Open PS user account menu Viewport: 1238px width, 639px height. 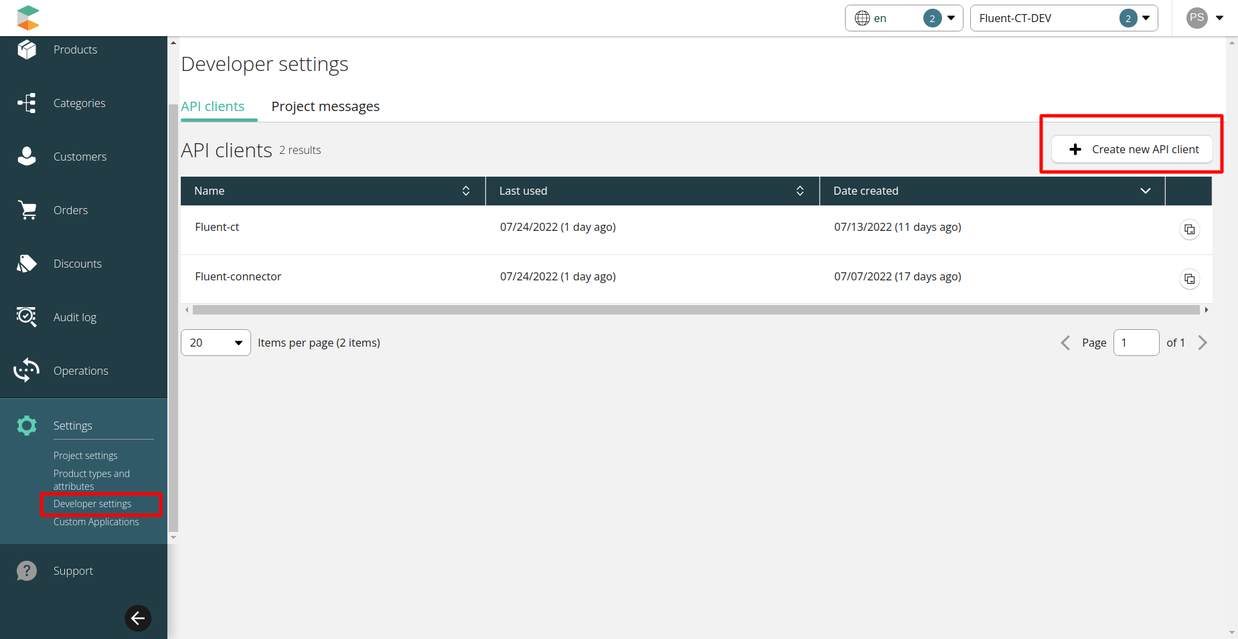point(1204,18)
